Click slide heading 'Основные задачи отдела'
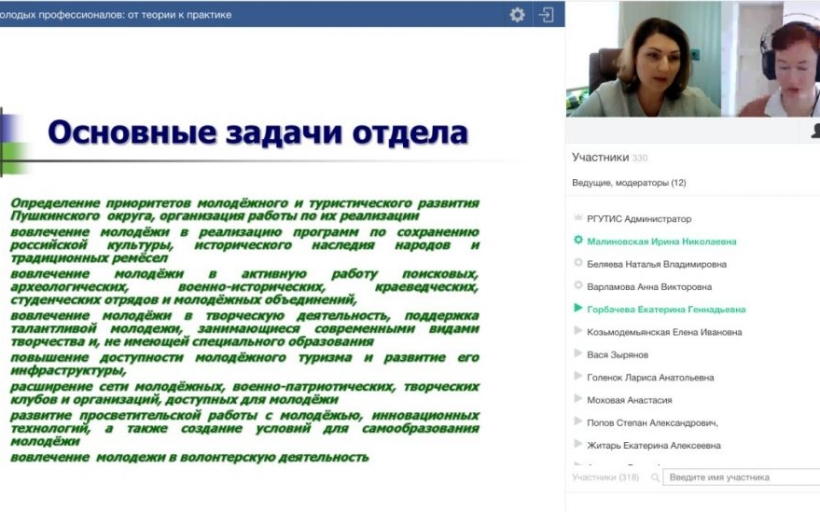The height and width of the screenshot is (512, 820). [258, 132]
